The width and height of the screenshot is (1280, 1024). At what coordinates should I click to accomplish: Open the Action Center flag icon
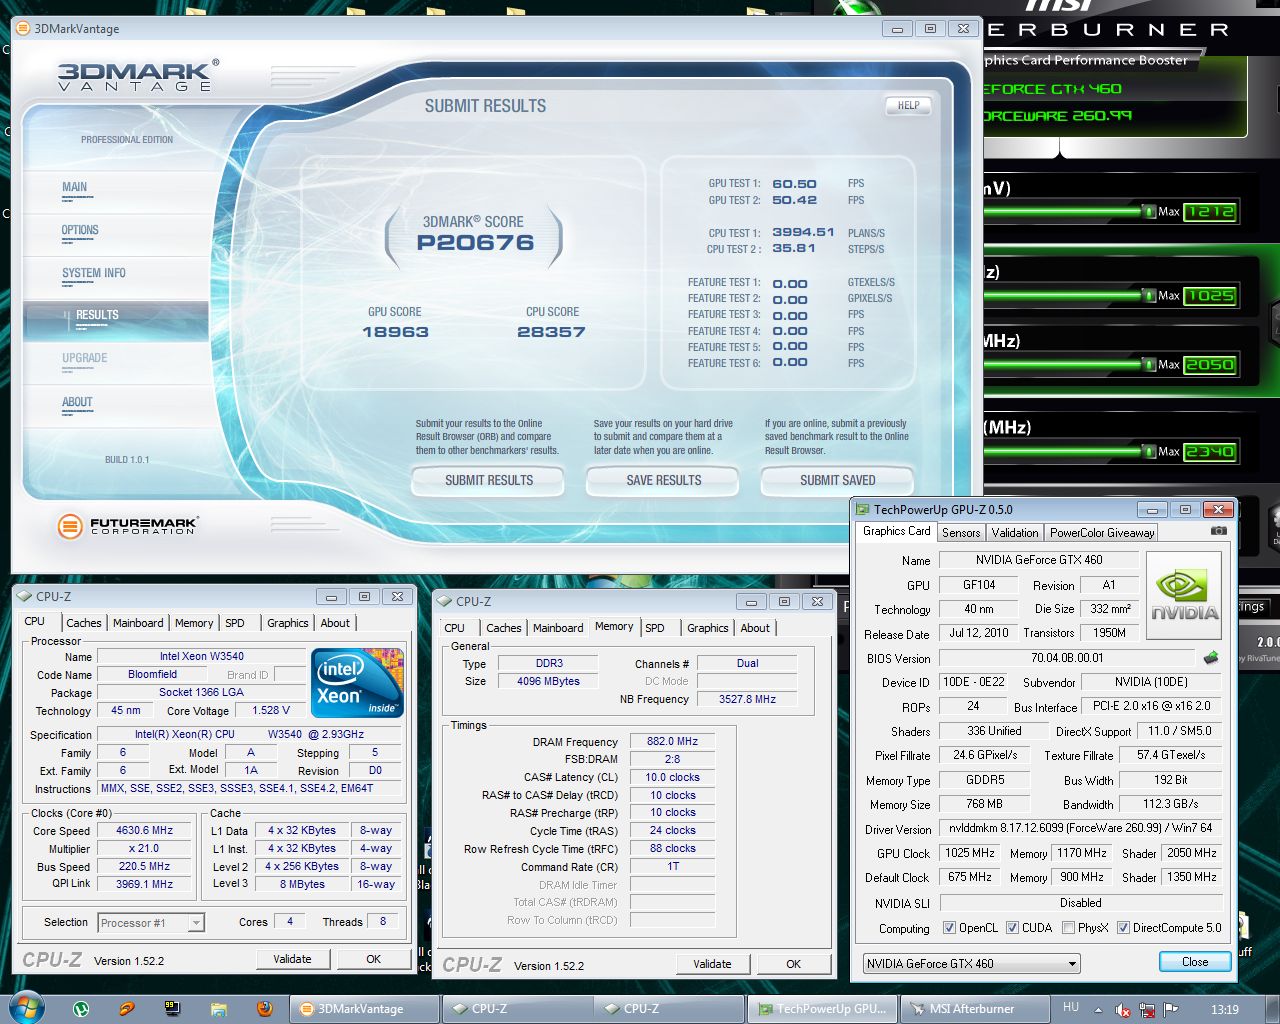[1171, 1010]
